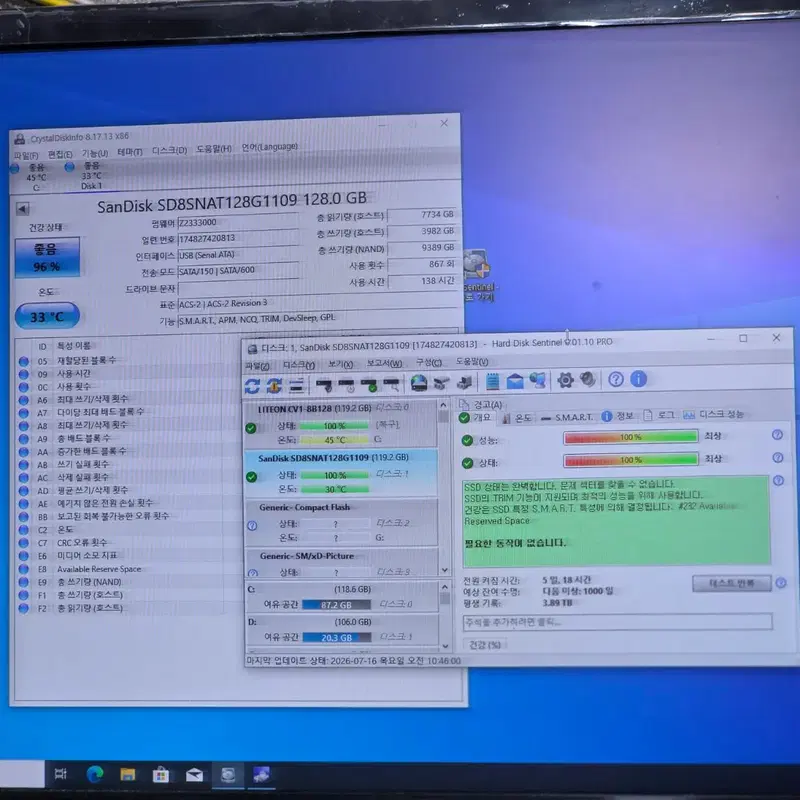Open 파일(F) menu in CrystalDiskInfo
This screenshot has height=800, width=800.
[26, 155]
